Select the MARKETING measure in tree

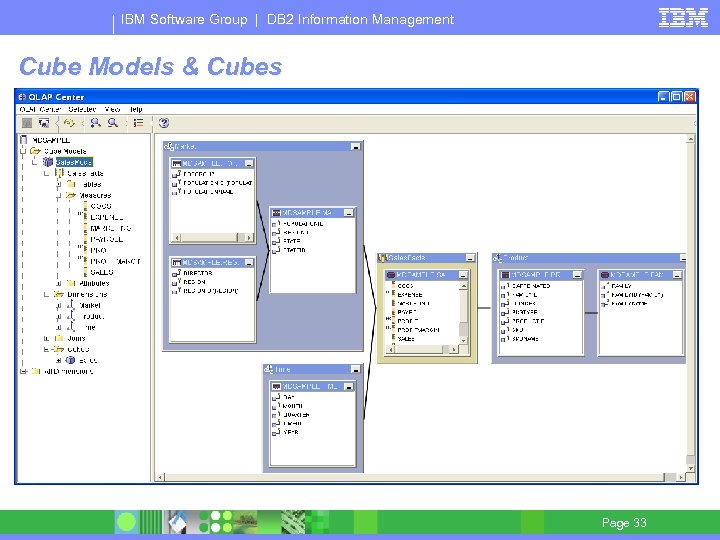(111, 228)
